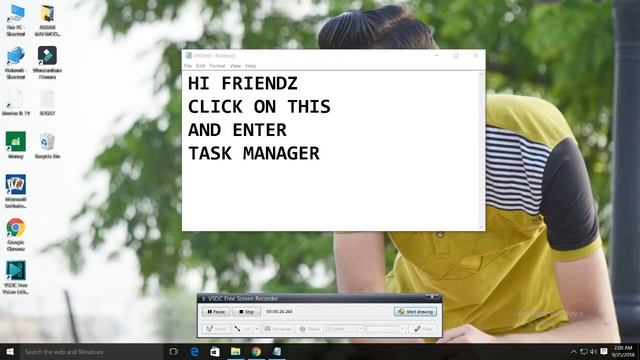The image size is (640, 360).
Task: Select the Line drawing tool
Action: coord(242,329)
